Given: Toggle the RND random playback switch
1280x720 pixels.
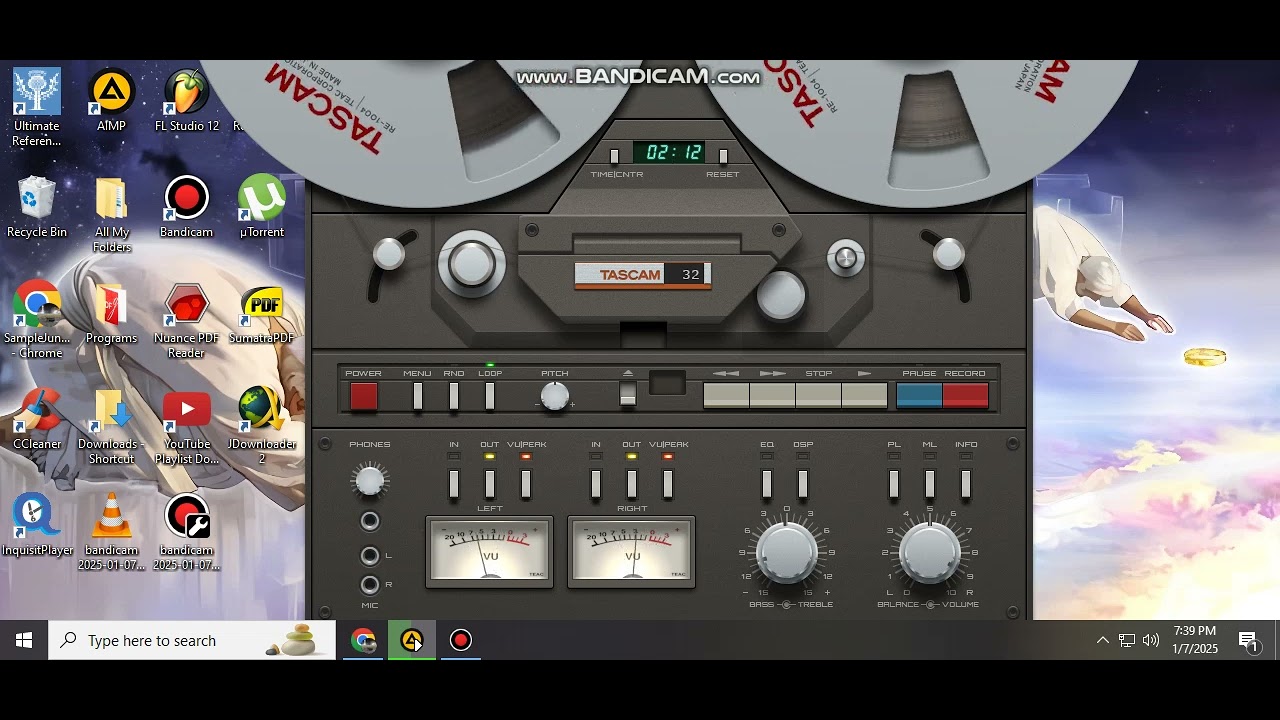Looking at the screenshot, I should pyautogui.click(x=454, y=396).
